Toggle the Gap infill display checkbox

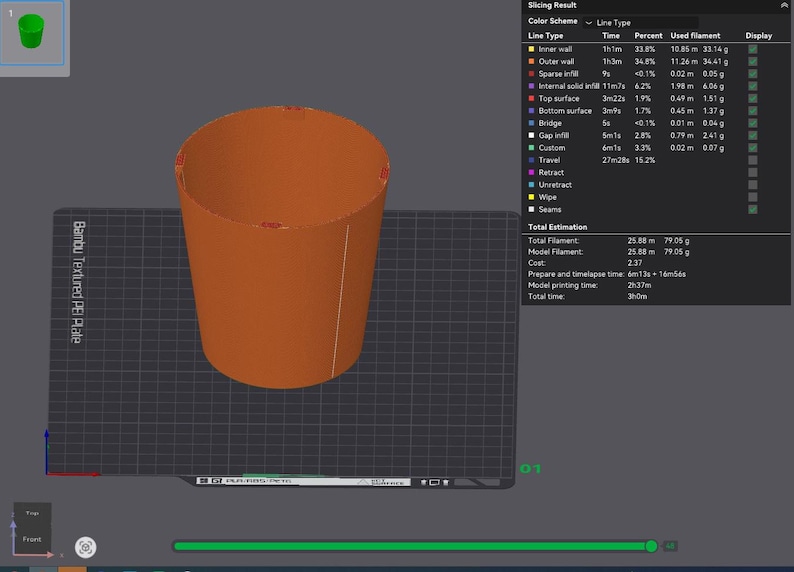click(753, 136)
